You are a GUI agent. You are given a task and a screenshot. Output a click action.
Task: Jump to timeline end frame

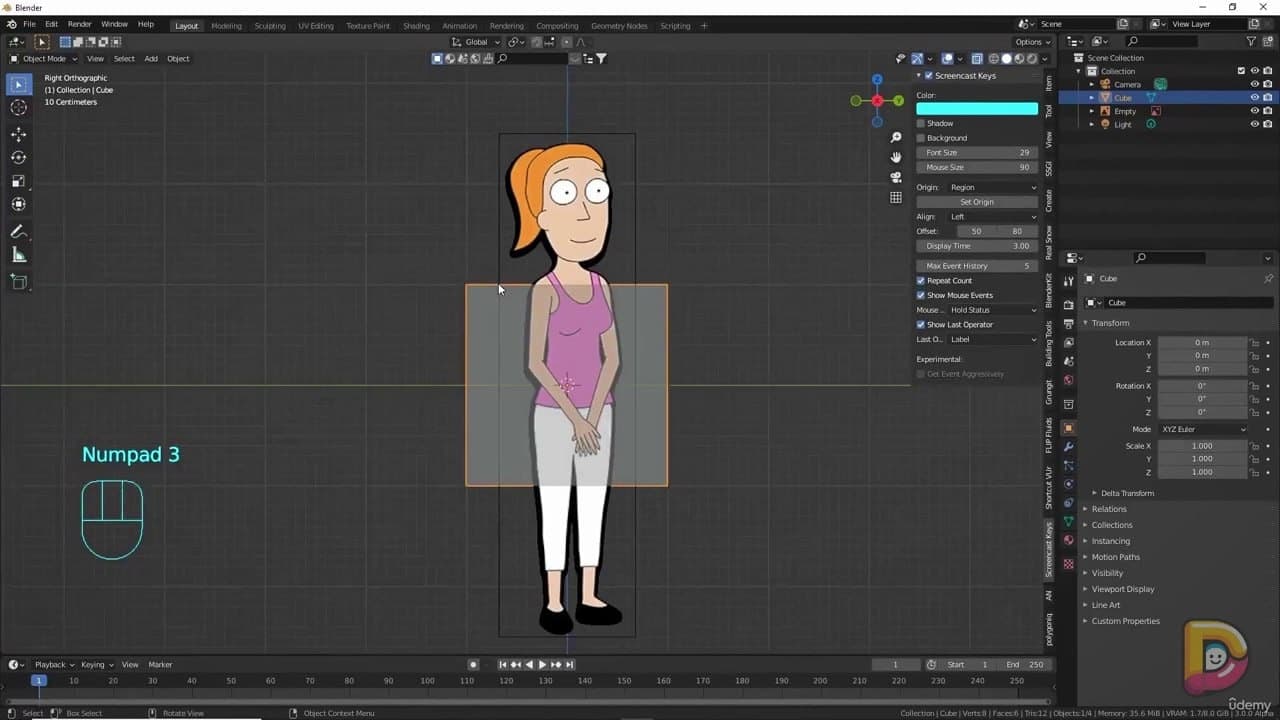(570, 665)
